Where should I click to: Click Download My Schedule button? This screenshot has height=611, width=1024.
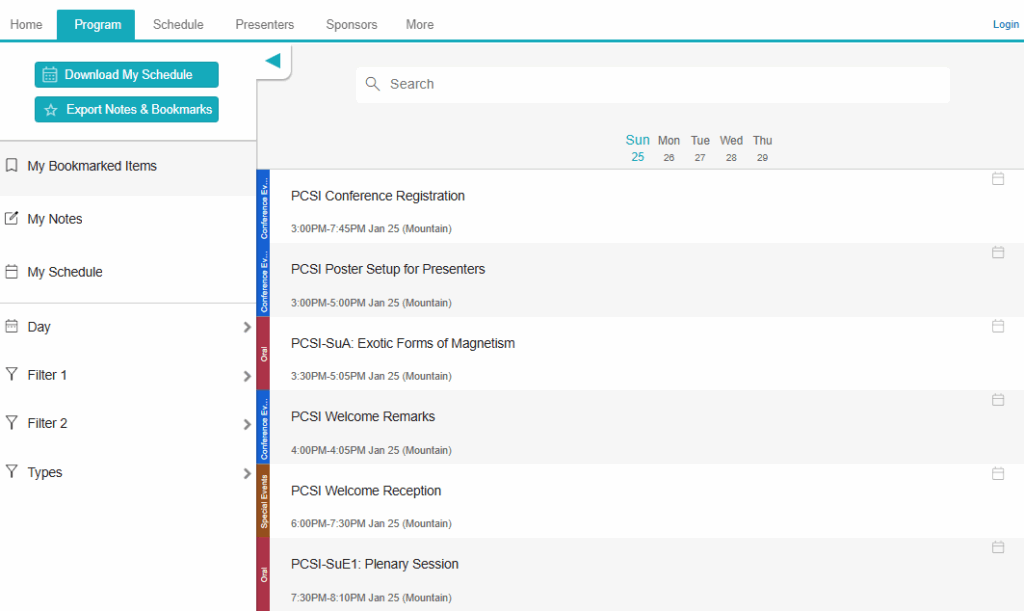coord(127,75)
